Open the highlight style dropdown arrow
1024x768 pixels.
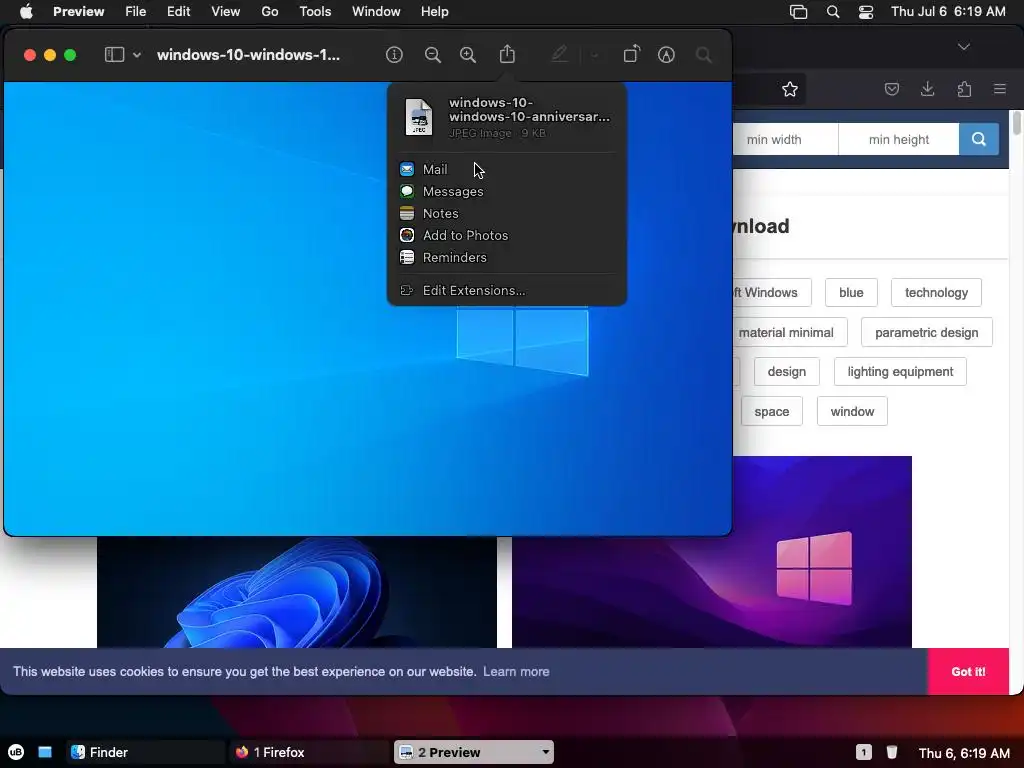594,56
